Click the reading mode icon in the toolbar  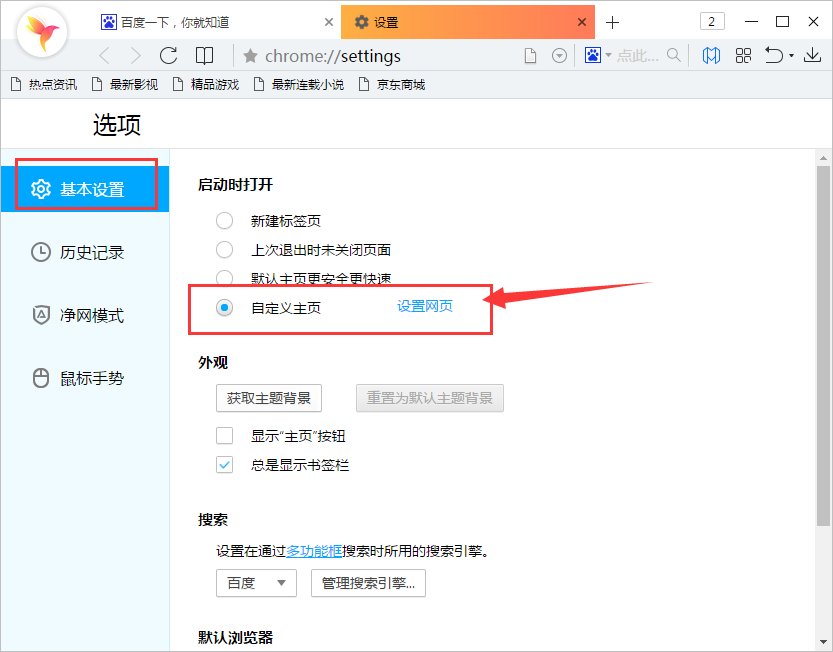[204, 56]
